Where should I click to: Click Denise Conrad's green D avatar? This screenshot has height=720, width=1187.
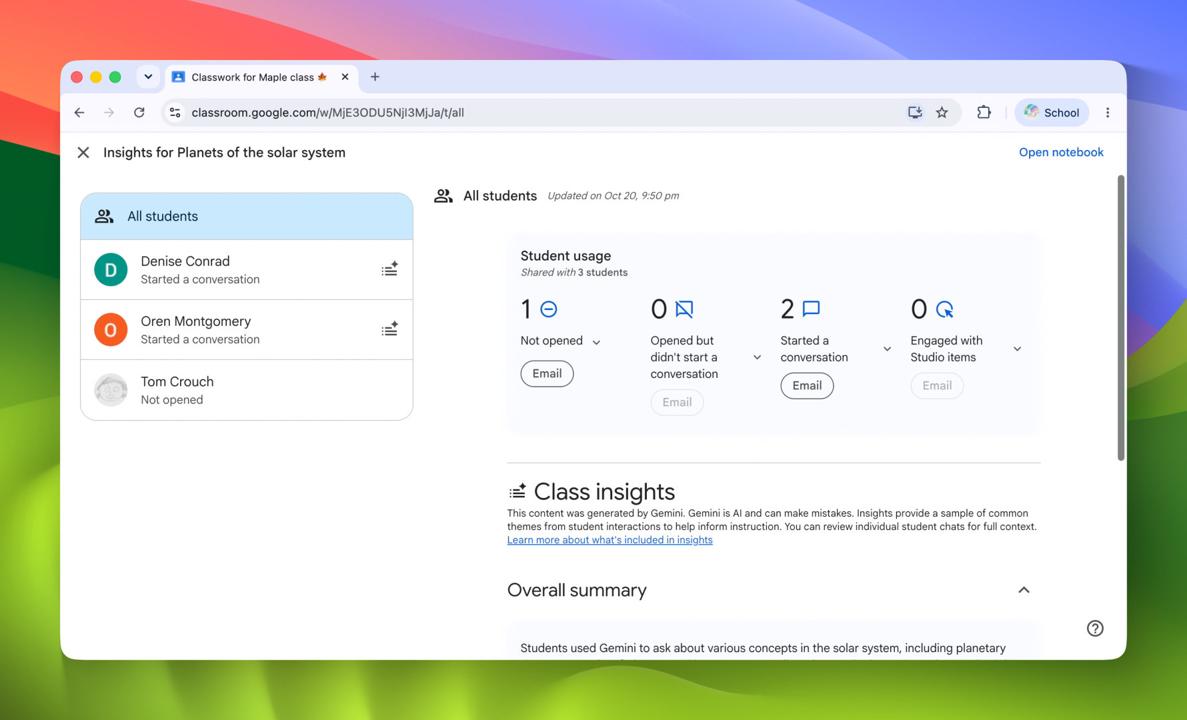tap(111, 270)
